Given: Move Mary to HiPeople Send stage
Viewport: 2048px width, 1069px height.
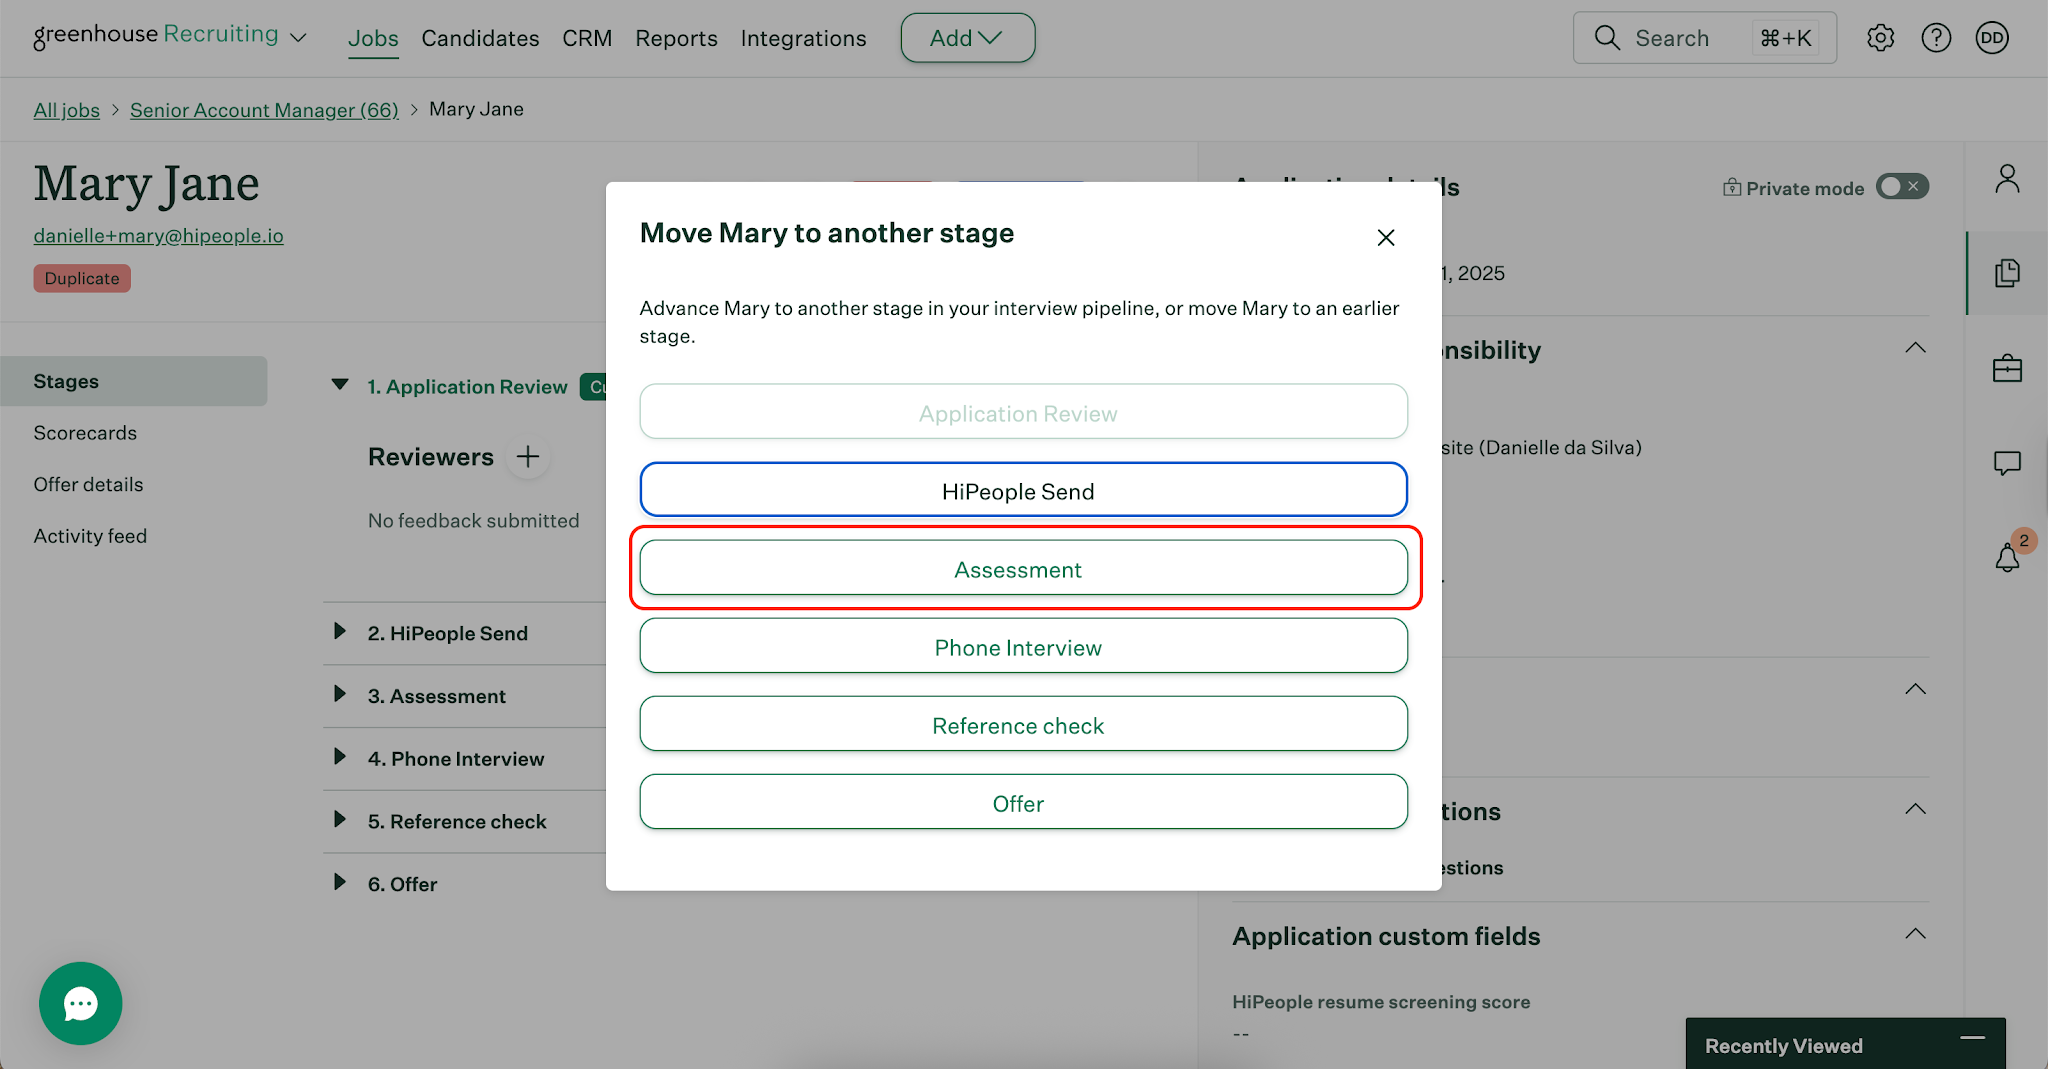Looking at the screenshot, I should pyautogui.click(x=1023, y=490).
